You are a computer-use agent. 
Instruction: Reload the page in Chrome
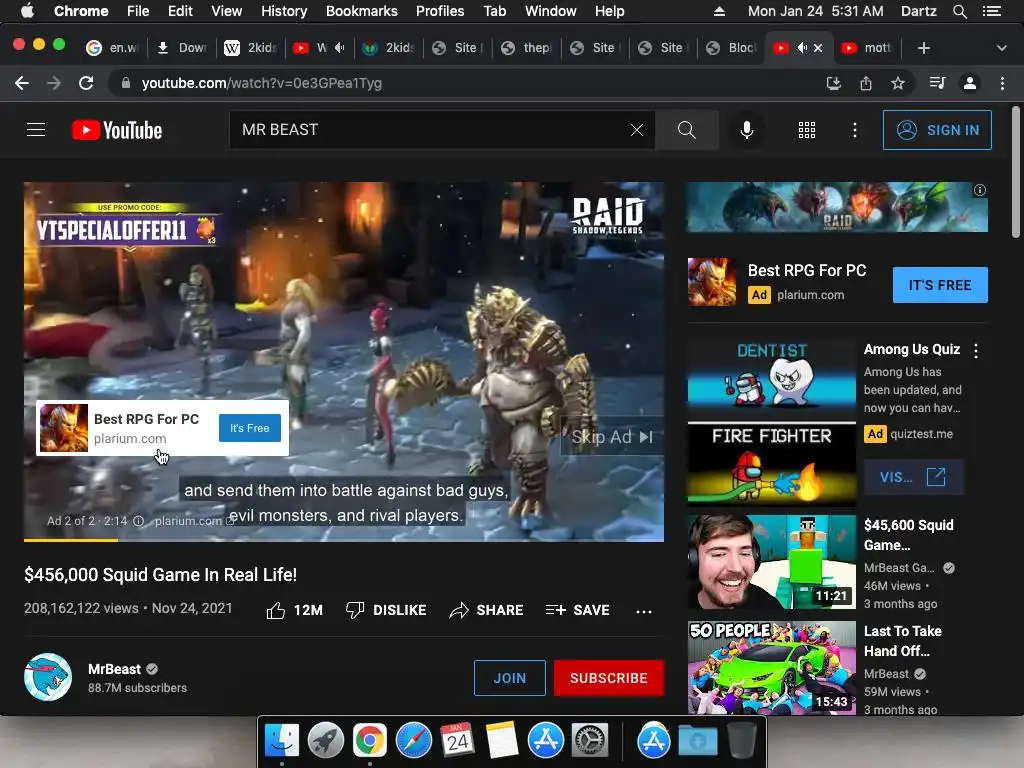point(86,83)
